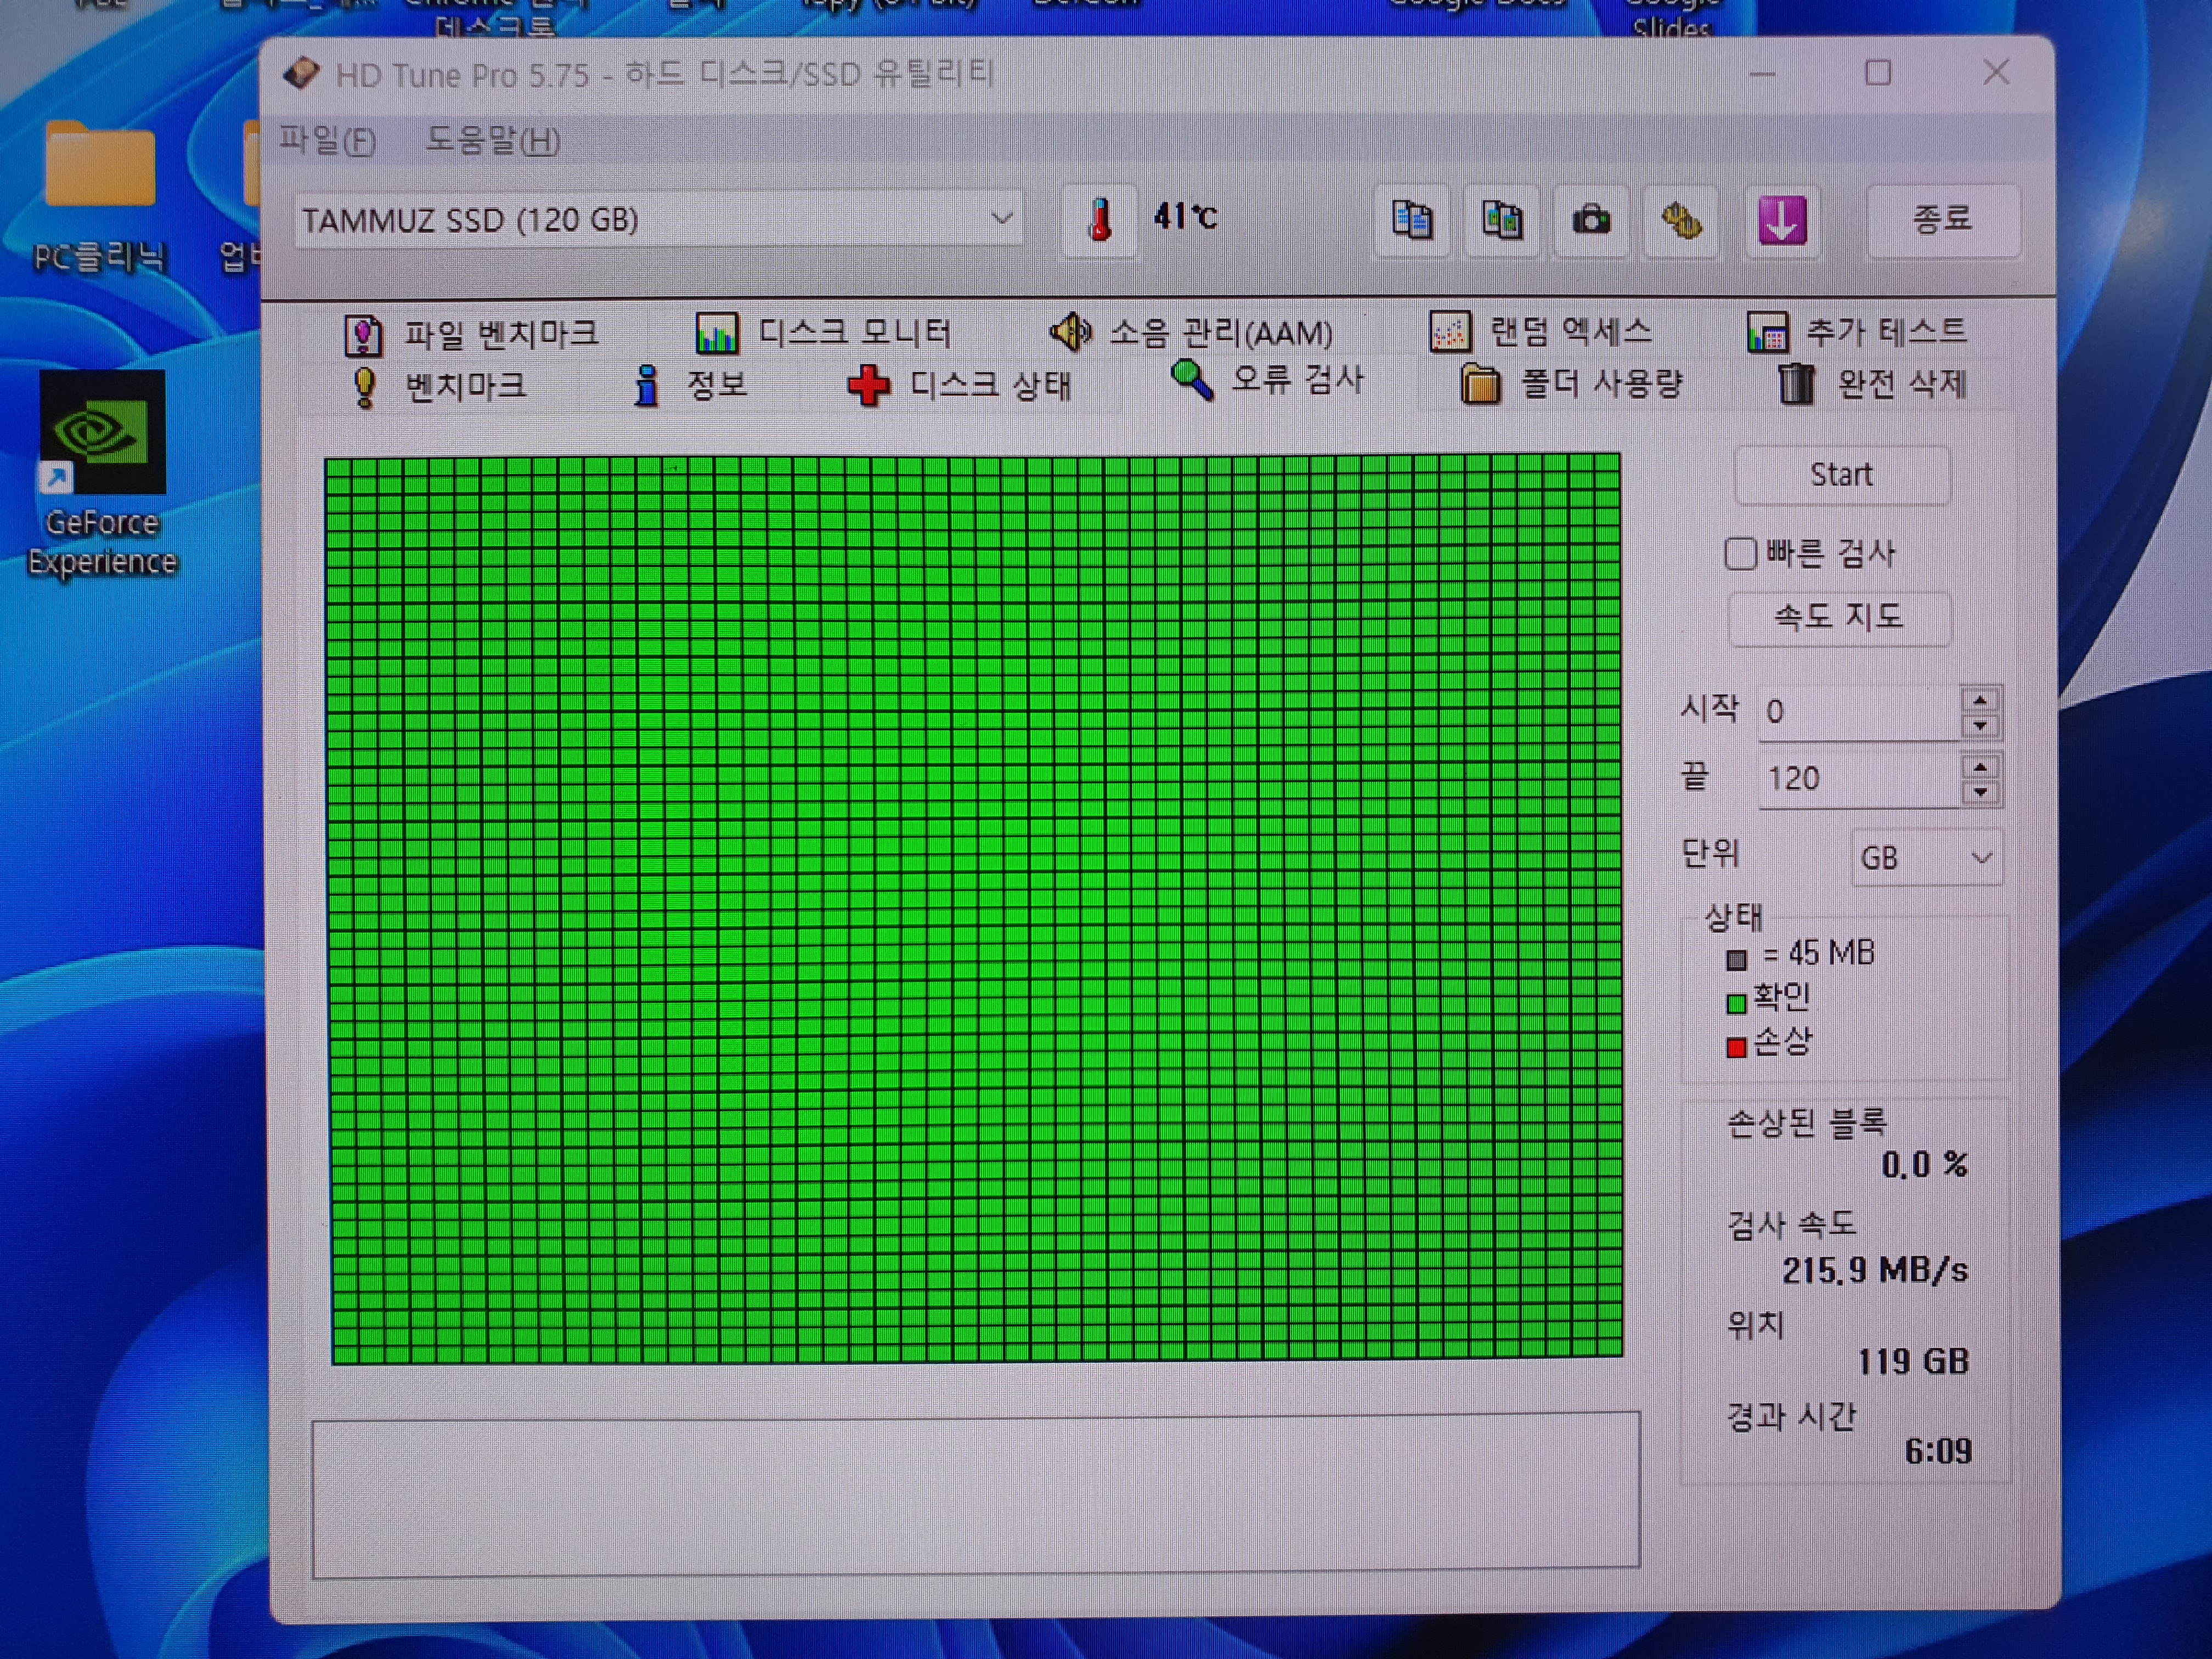
Task: Click the 시작 input field
Action: tap(1859, 712)
